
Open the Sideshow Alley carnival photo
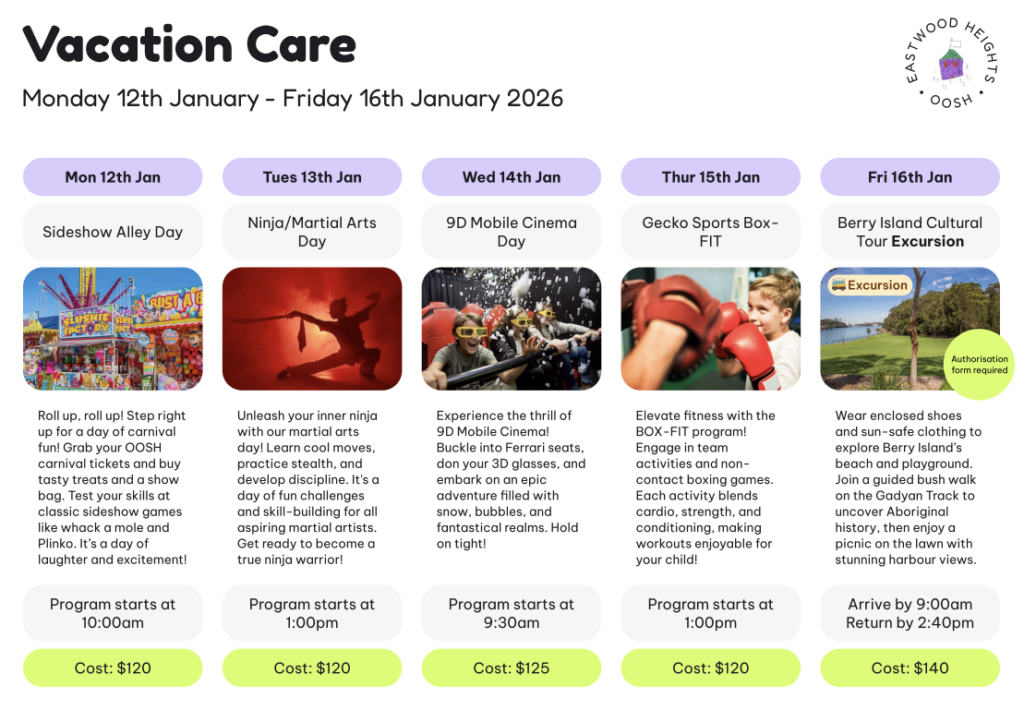(112, 328)
